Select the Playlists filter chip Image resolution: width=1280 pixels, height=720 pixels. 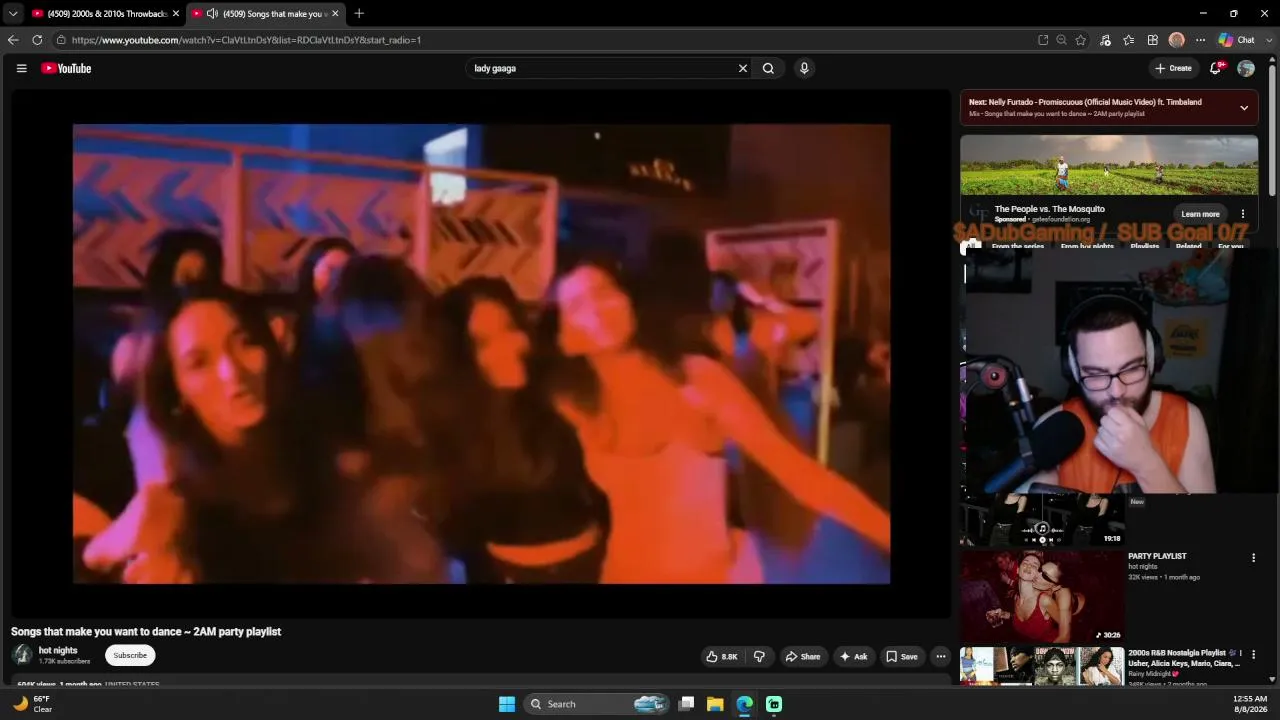click(1145, 246)
